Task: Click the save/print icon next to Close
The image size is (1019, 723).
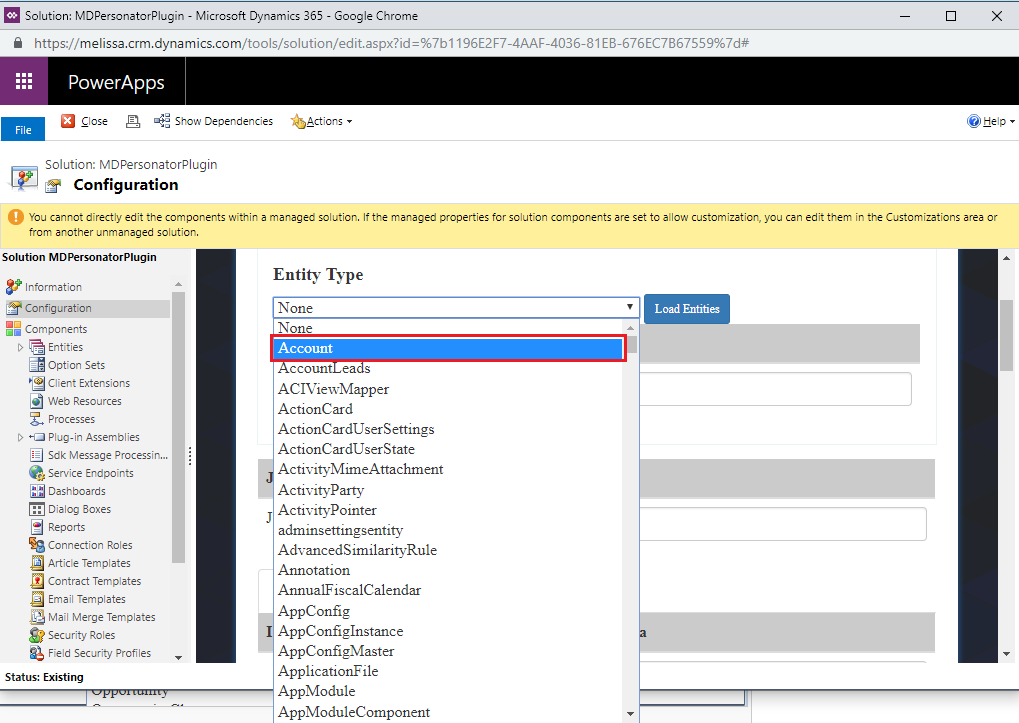Action: 133,121
